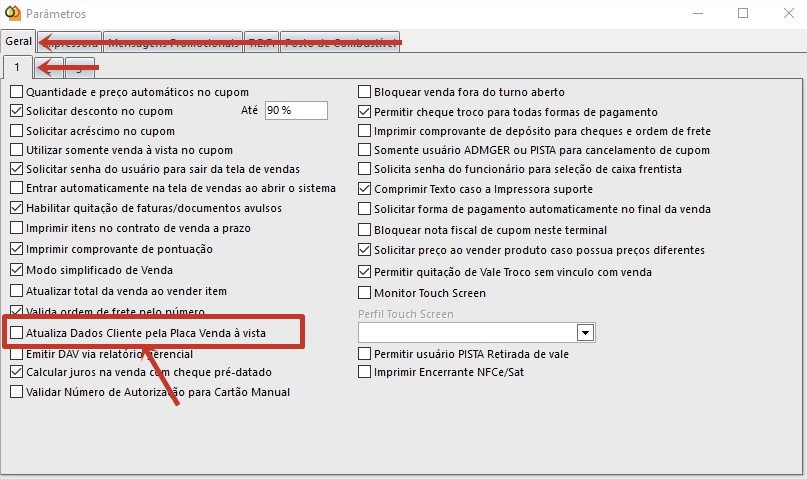The height and width of the screenshot is (479, 807).
Task: Check Imprimir itens no contrato de venda
Action: [16, 228]
